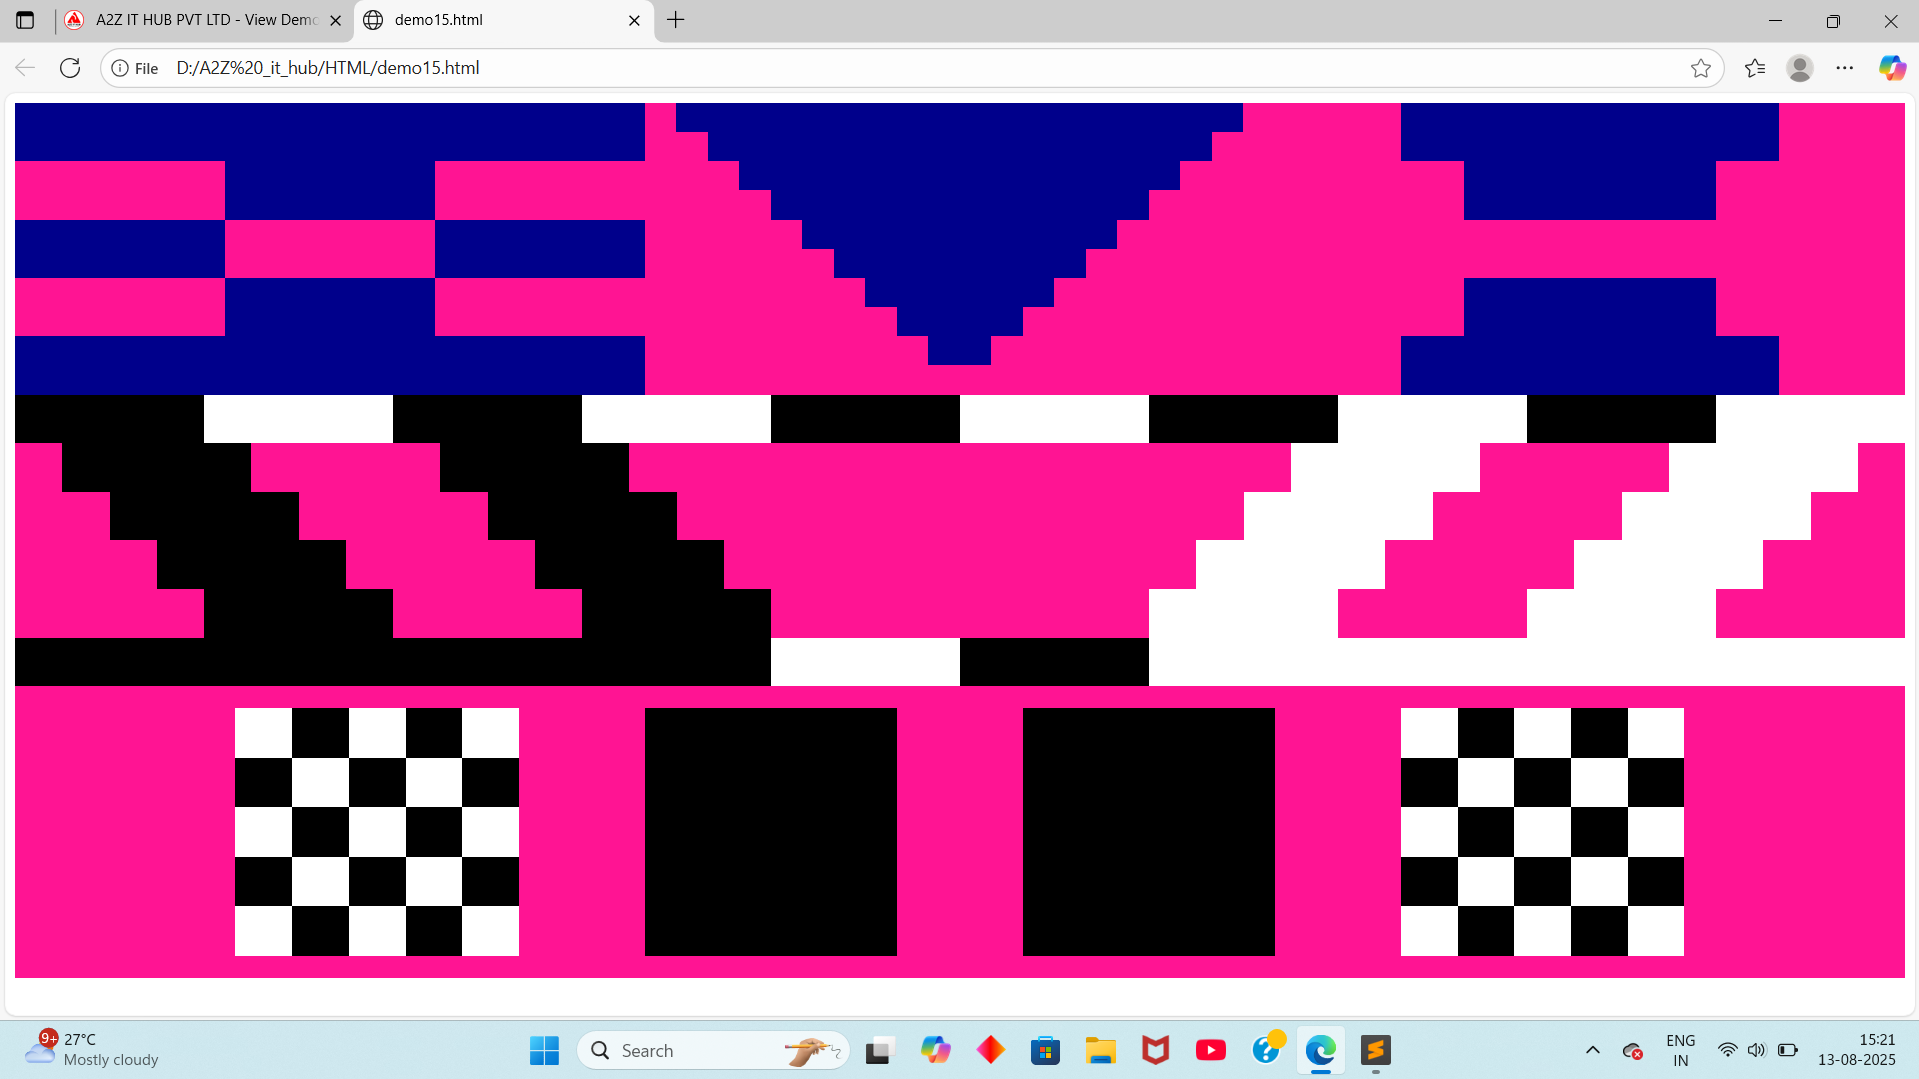Viewport: 1919px width, 1079px height.
Task: Launch Sublime Text from the taskbar
Action: point(1375,1050)
